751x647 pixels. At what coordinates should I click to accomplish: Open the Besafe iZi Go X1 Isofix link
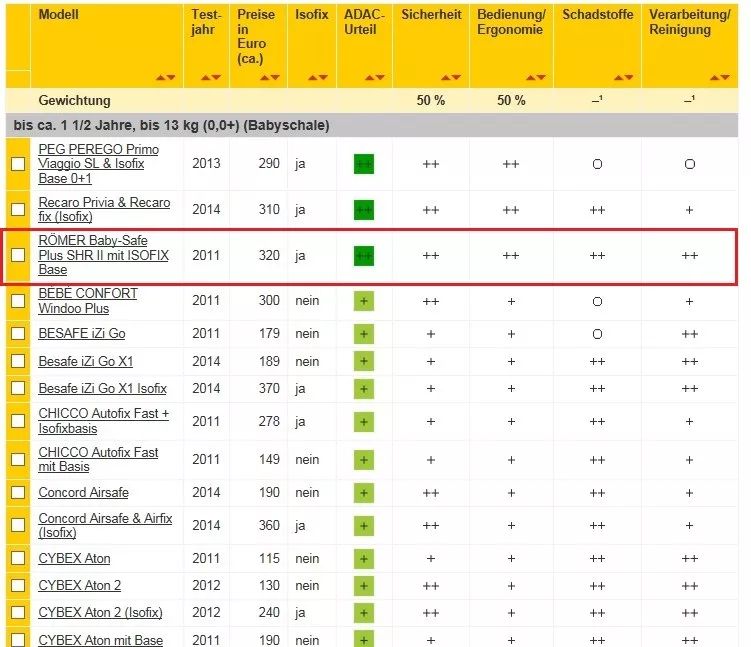click(x=102, y=388)
